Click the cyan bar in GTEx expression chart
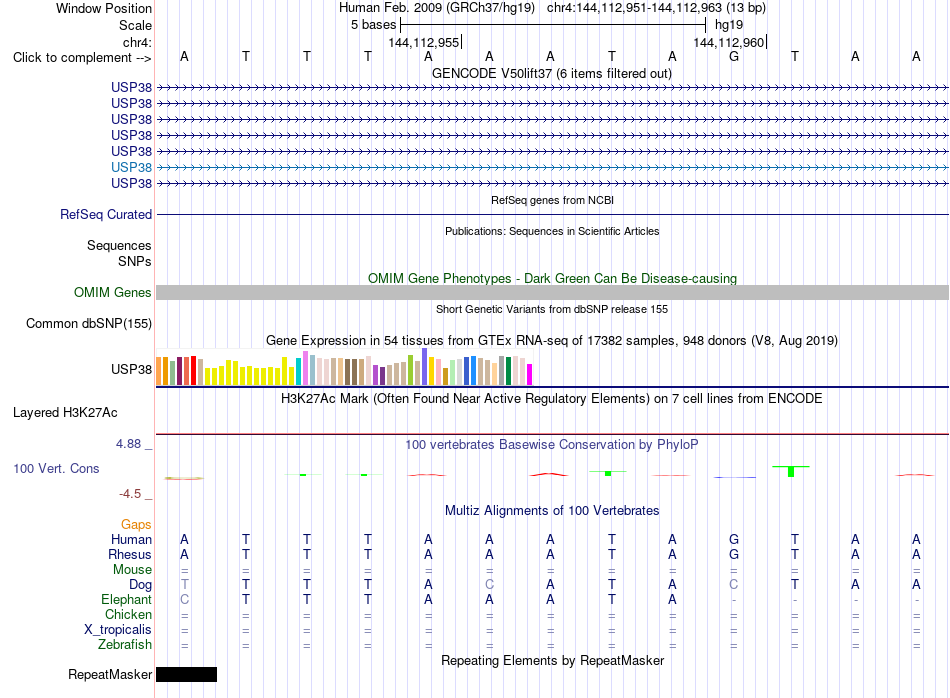Viewport: 950px width, 698px height. coord(299,372)
